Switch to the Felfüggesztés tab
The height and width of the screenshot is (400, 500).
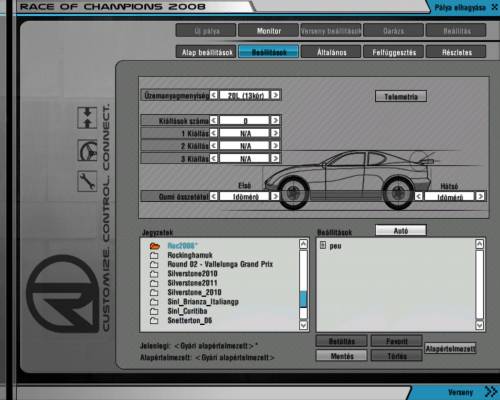pyautogui.click(x=394, y=52)
